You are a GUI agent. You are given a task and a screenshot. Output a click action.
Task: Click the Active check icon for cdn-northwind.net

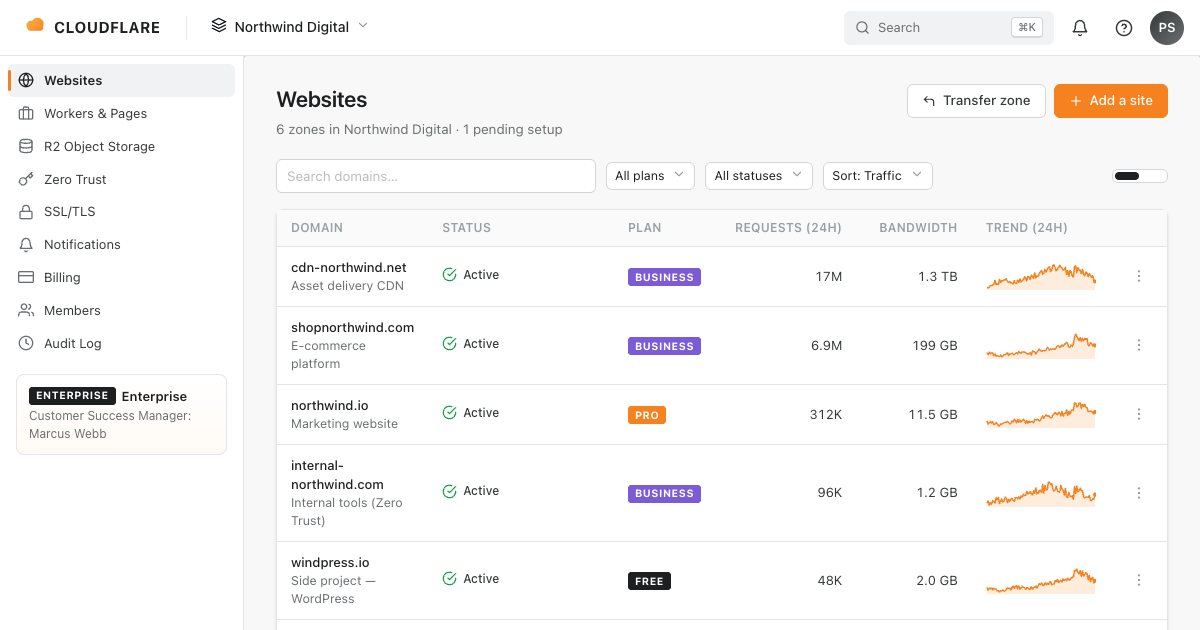(x=450, y=275)
